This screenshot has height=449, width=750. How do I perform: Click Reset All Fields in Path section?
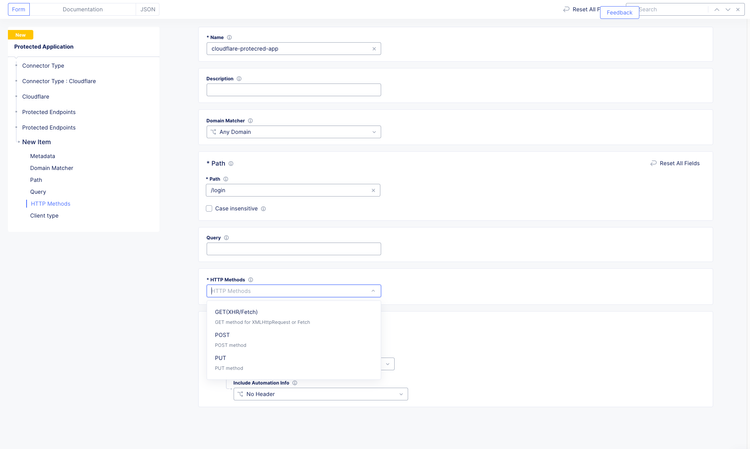[x=675, y=163]
